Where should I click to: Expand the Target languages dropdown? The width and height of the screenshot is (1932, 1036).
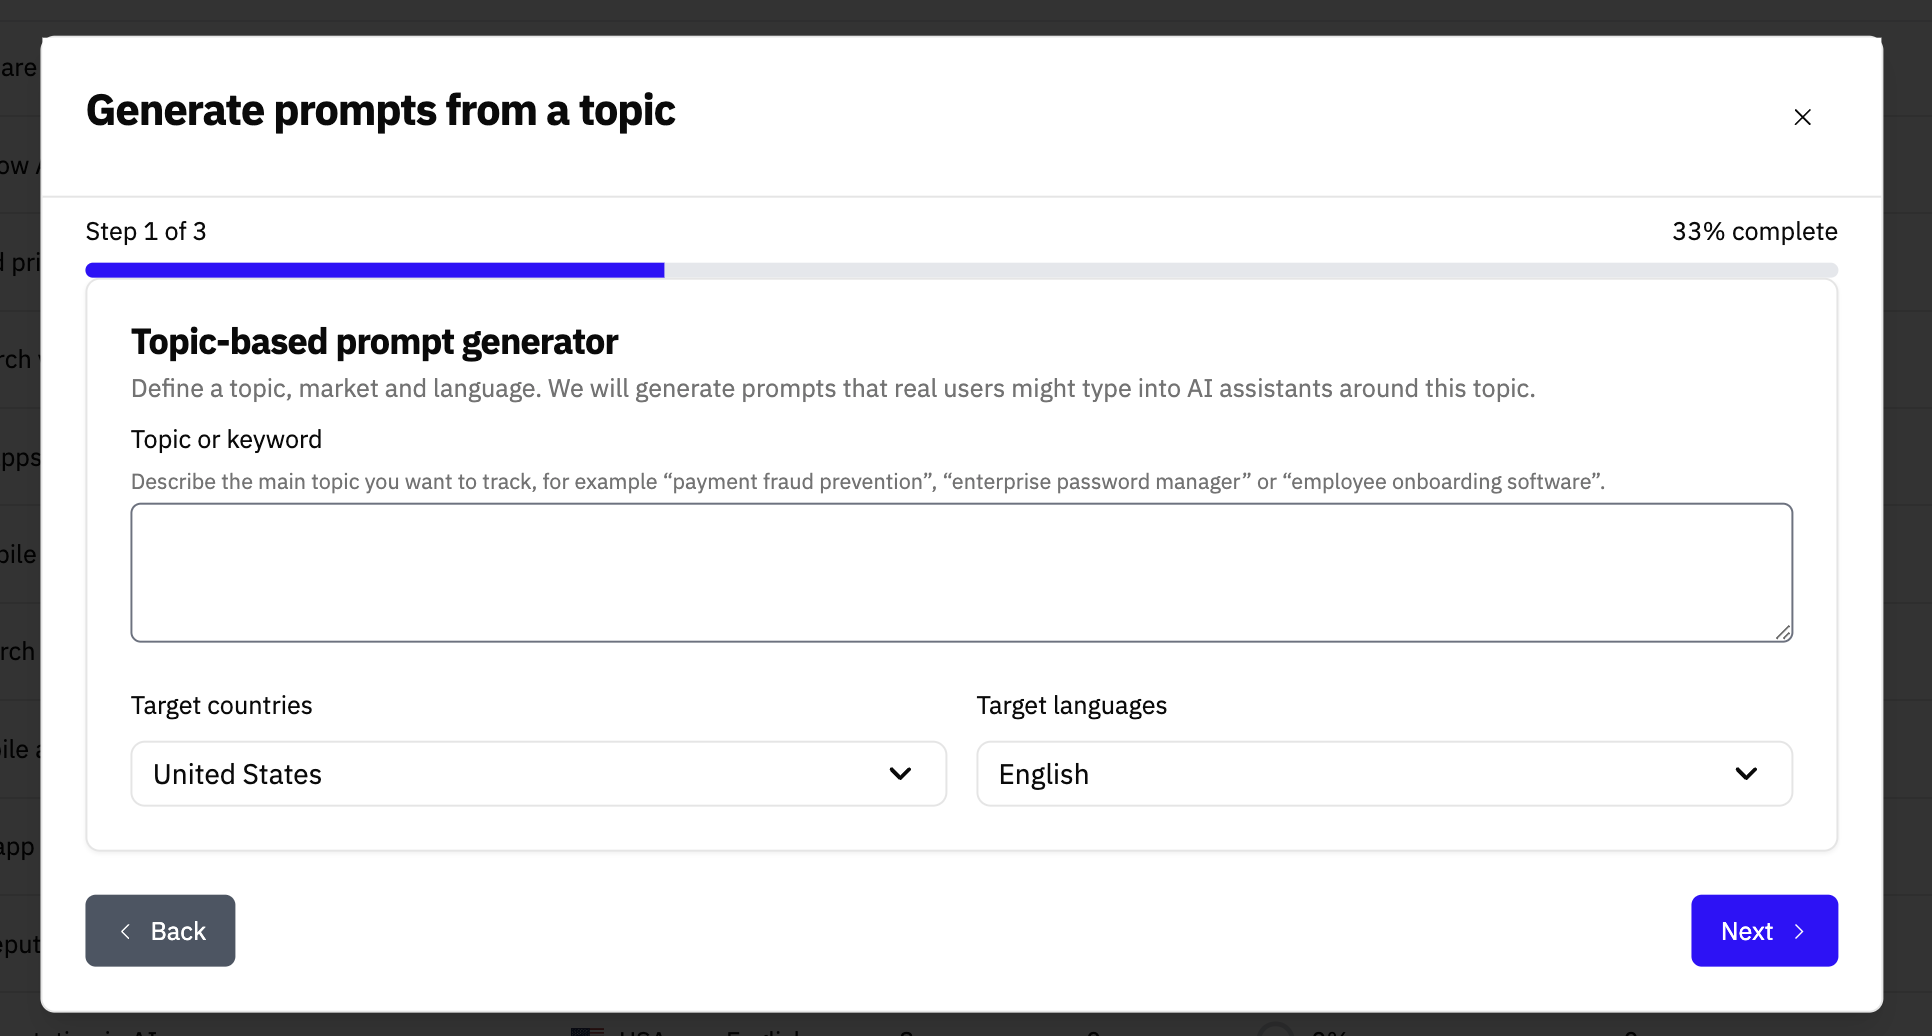tap(1383, 773)
